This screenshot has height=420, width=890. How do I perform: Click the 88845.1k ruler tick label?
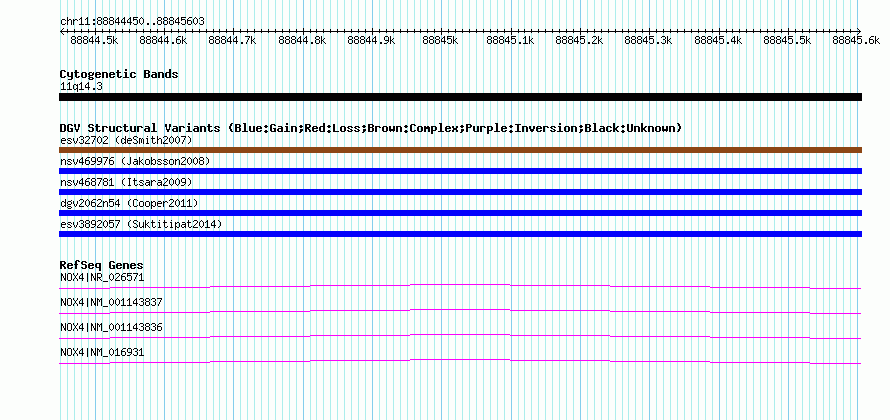click(510, 40)
